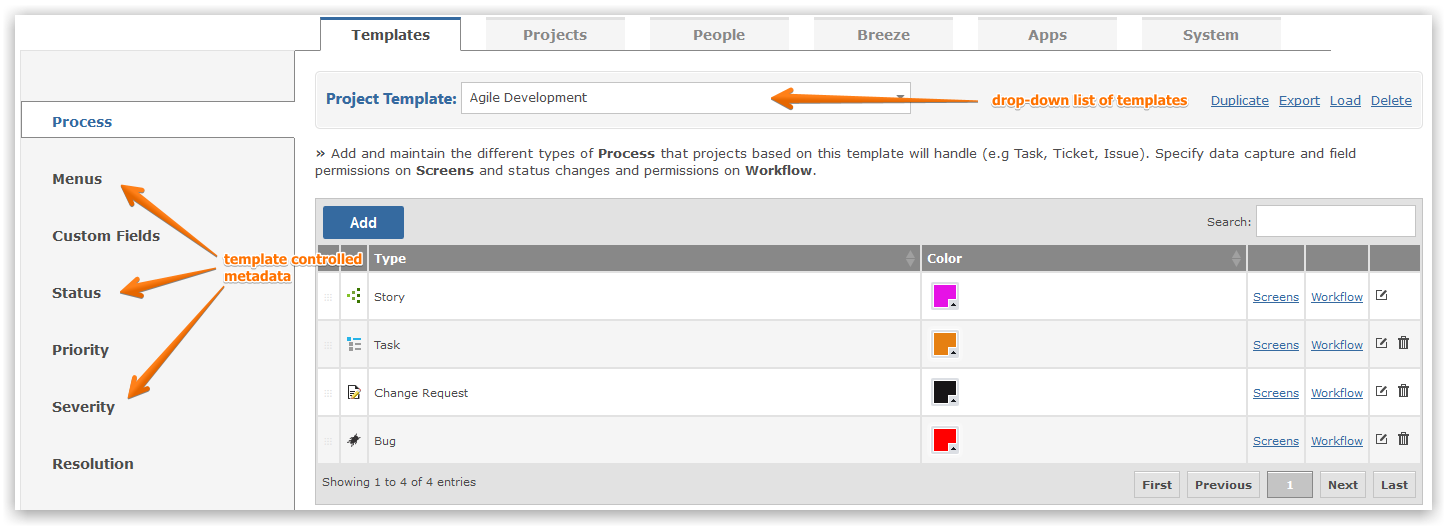Click drag handle of the Story row
Viewport: 1447px width, 530px height.
tap(328, 297)
